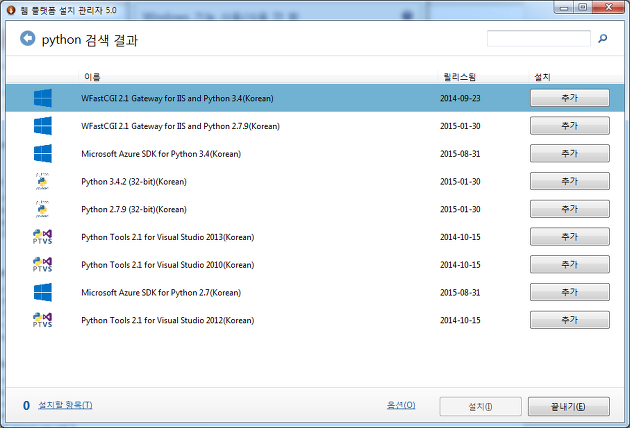Open the options link 옵션(O)
This screenshot has height=428, width=630.
(401, 405)
